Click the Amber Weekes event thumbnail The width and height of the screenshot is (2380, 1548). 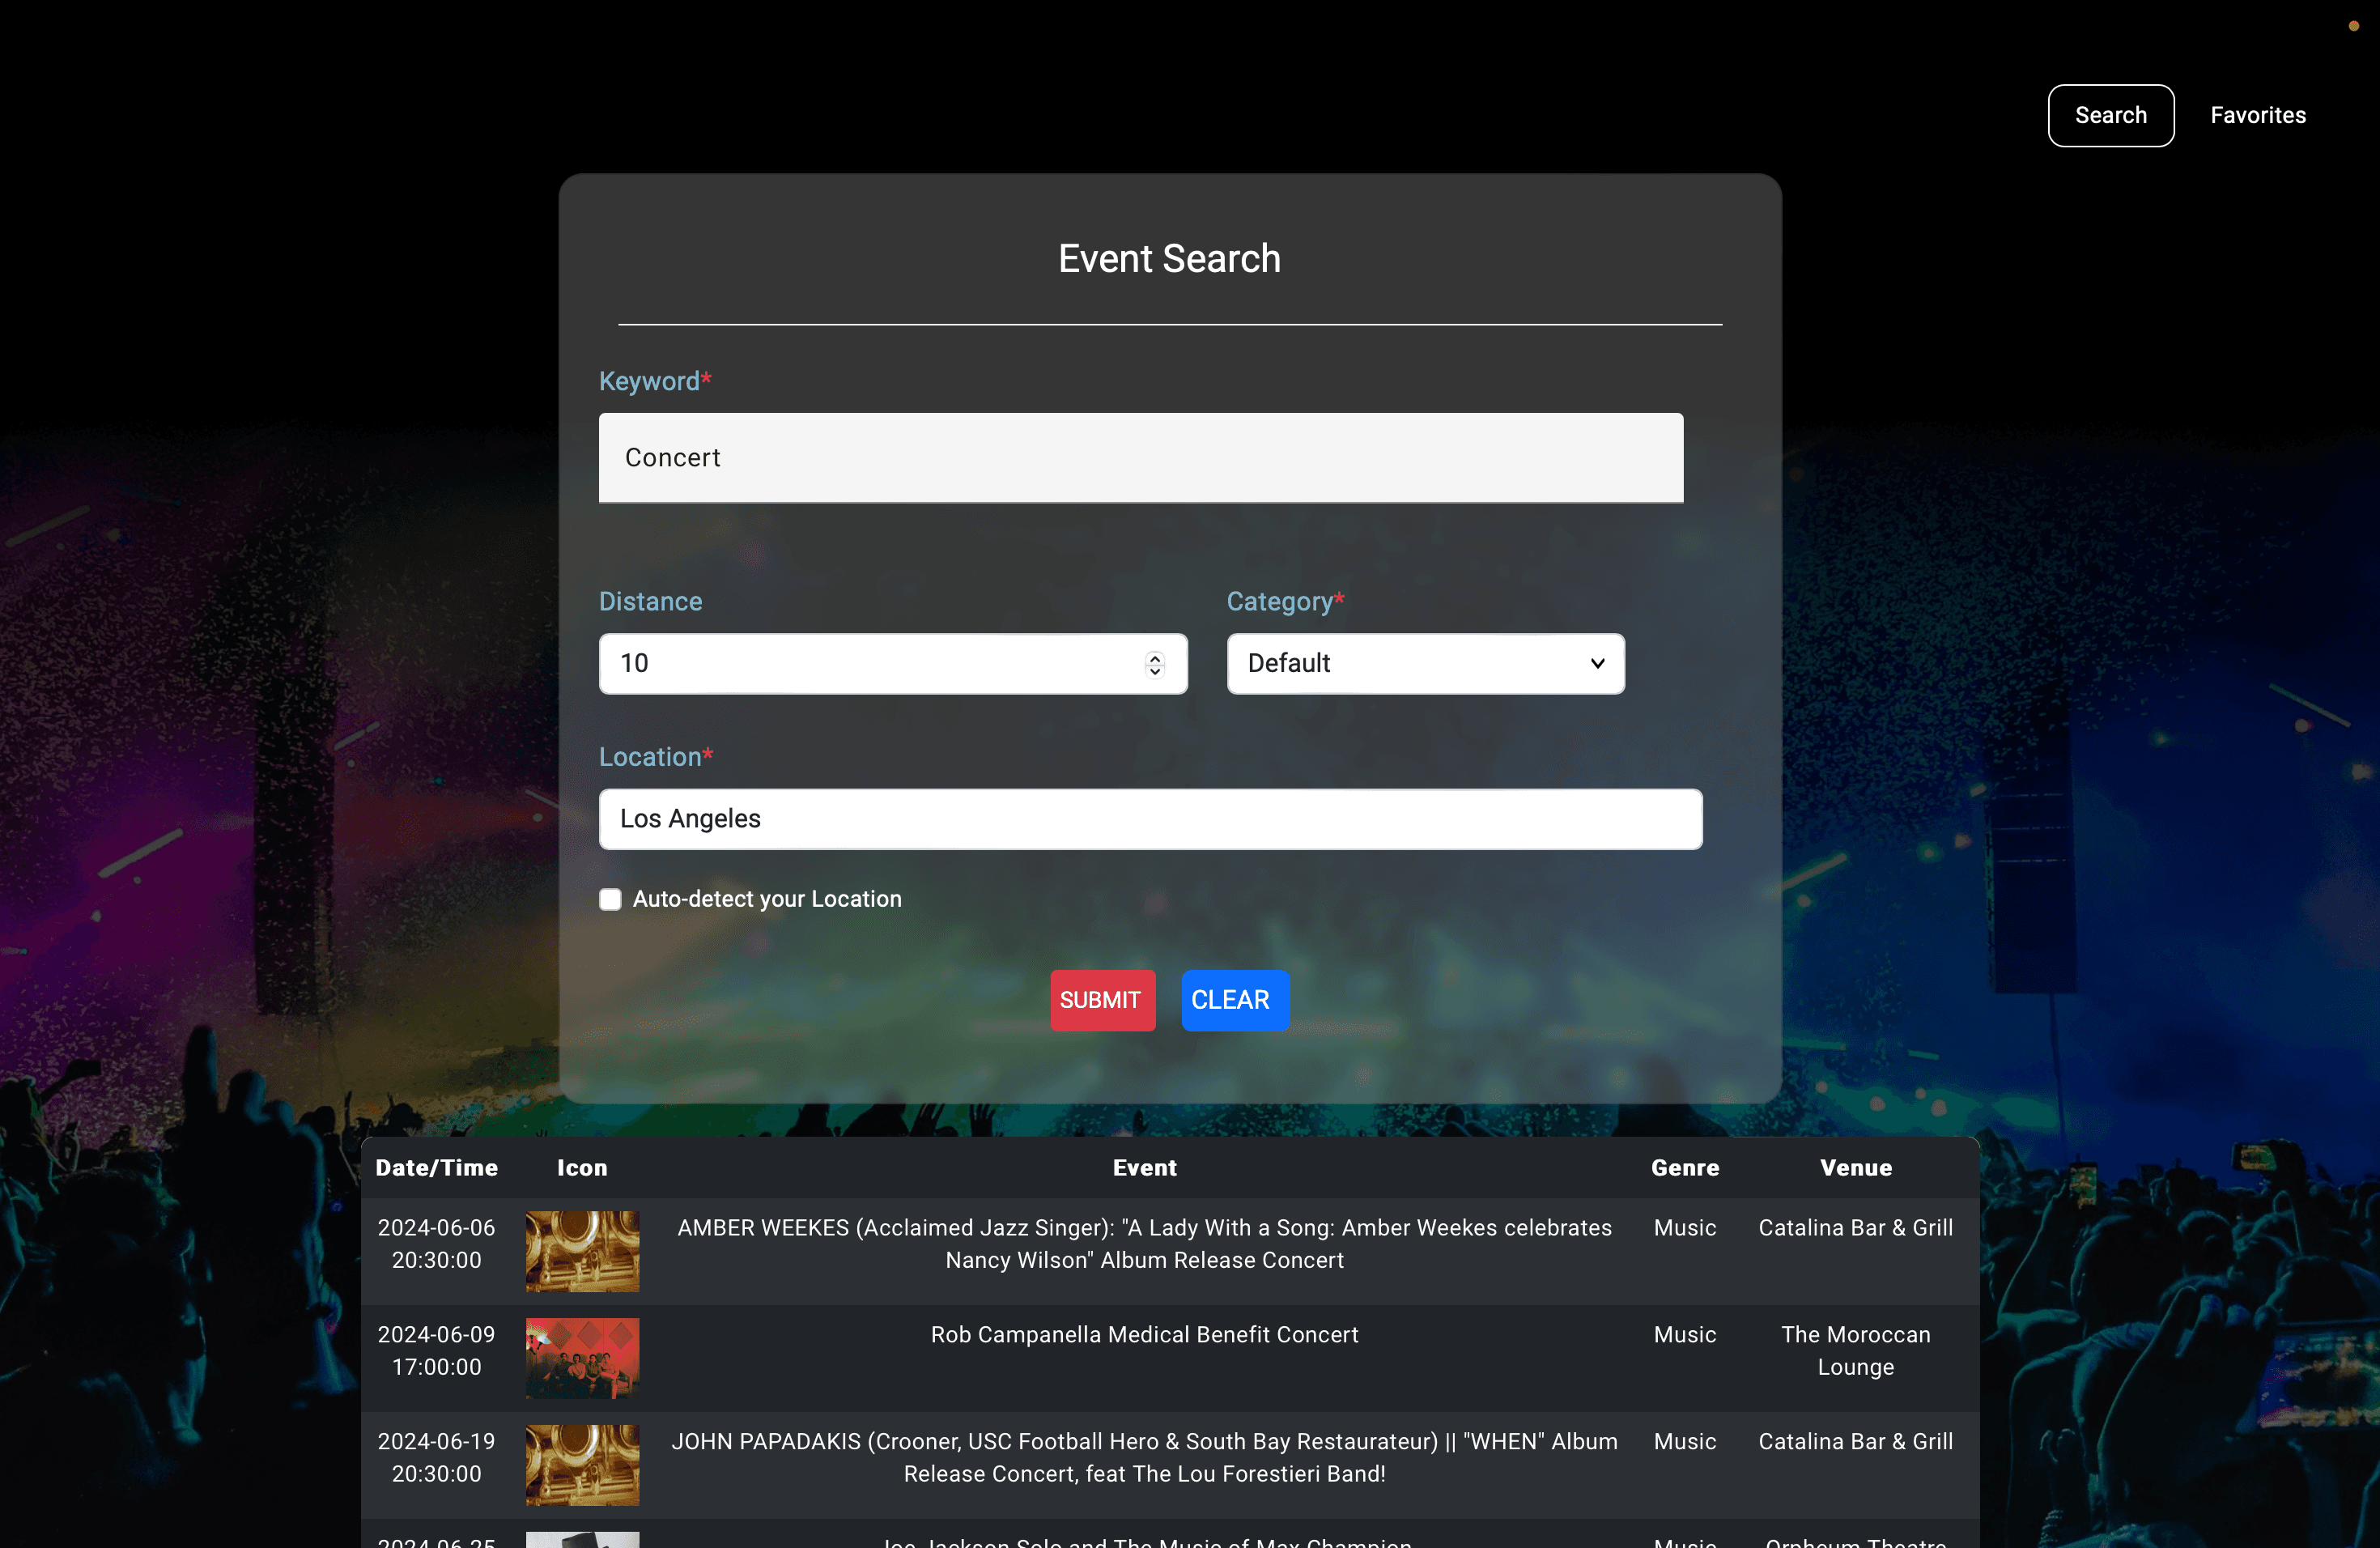(583, 1251)
